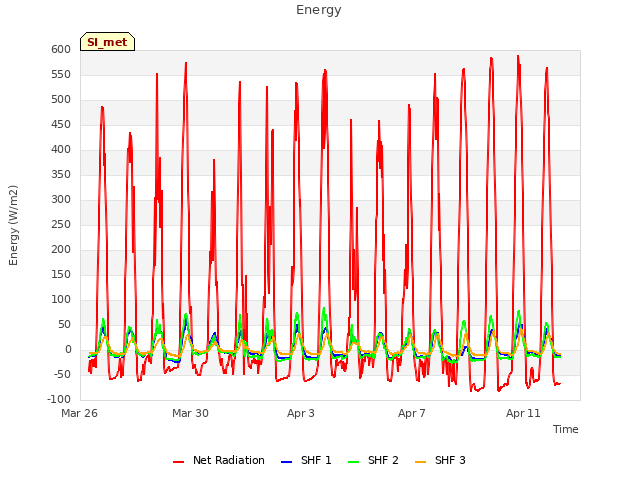
Task: Click the Energy (W/m2) y-axis label
Action: point(13,225)
